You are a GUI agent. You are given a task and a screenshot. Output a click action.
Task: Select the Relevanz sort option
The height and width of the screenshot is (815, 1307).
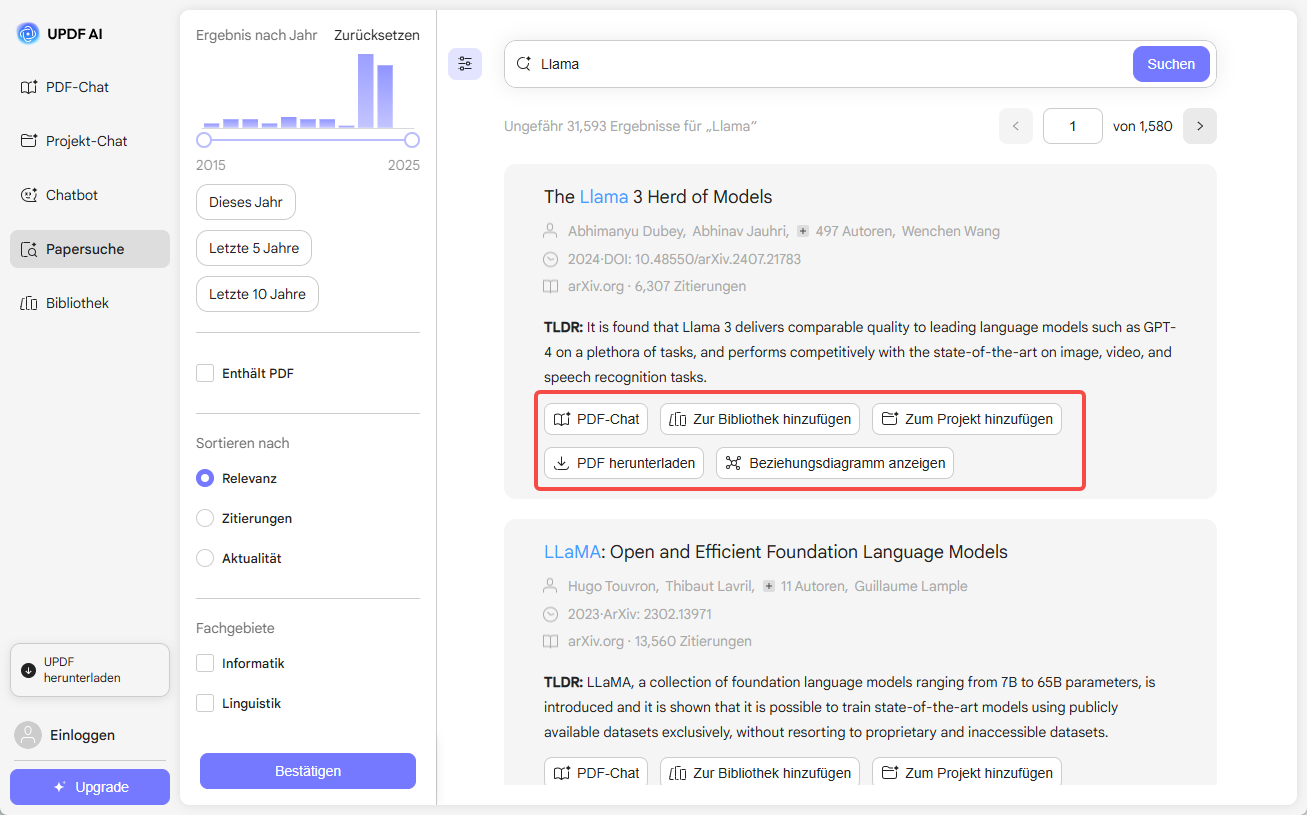205,478
